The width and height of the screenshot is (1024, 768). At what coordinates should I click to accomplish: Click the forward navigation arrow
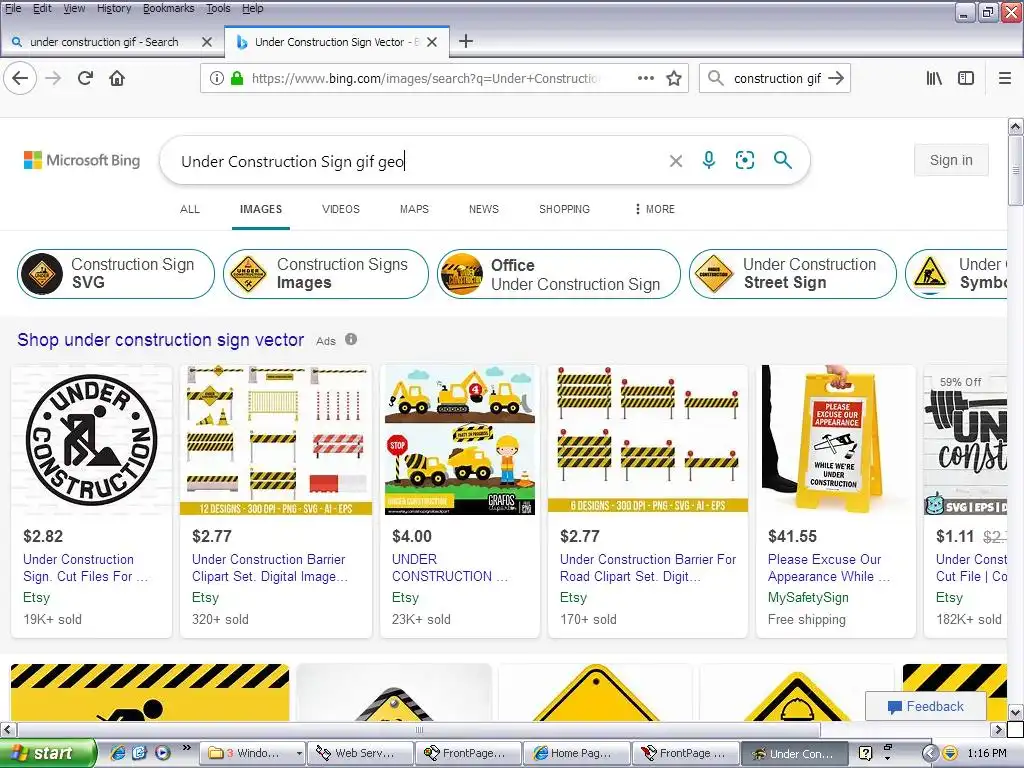coord(53,78)
